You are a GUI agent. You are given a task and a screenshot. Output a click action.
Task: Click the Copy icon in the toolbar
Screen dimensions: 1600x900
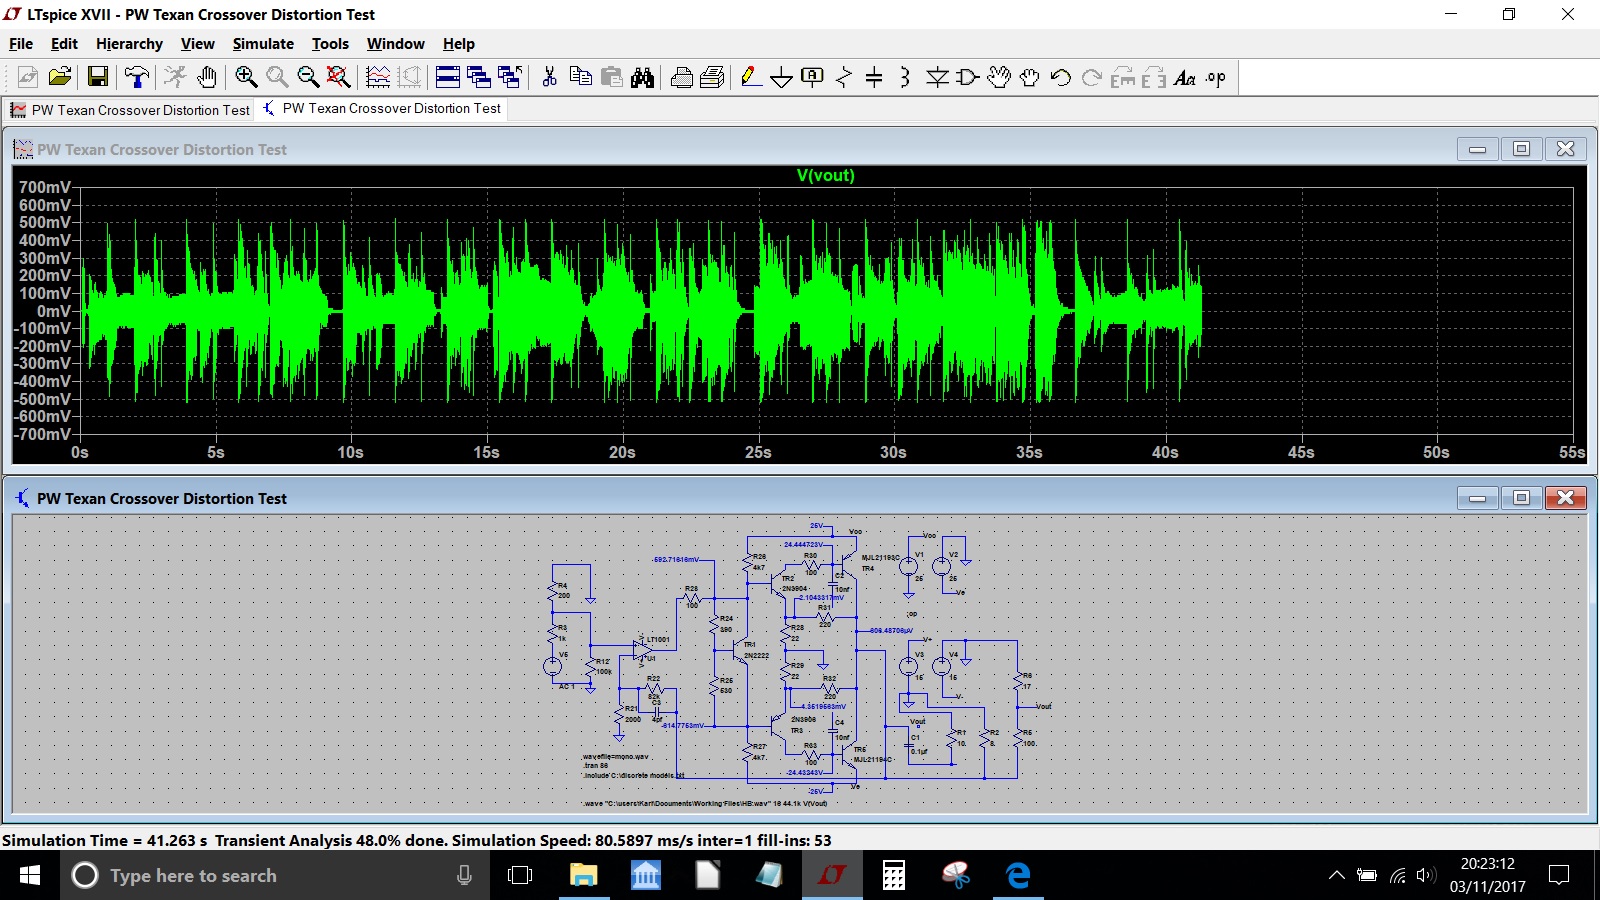pos(580,77)
